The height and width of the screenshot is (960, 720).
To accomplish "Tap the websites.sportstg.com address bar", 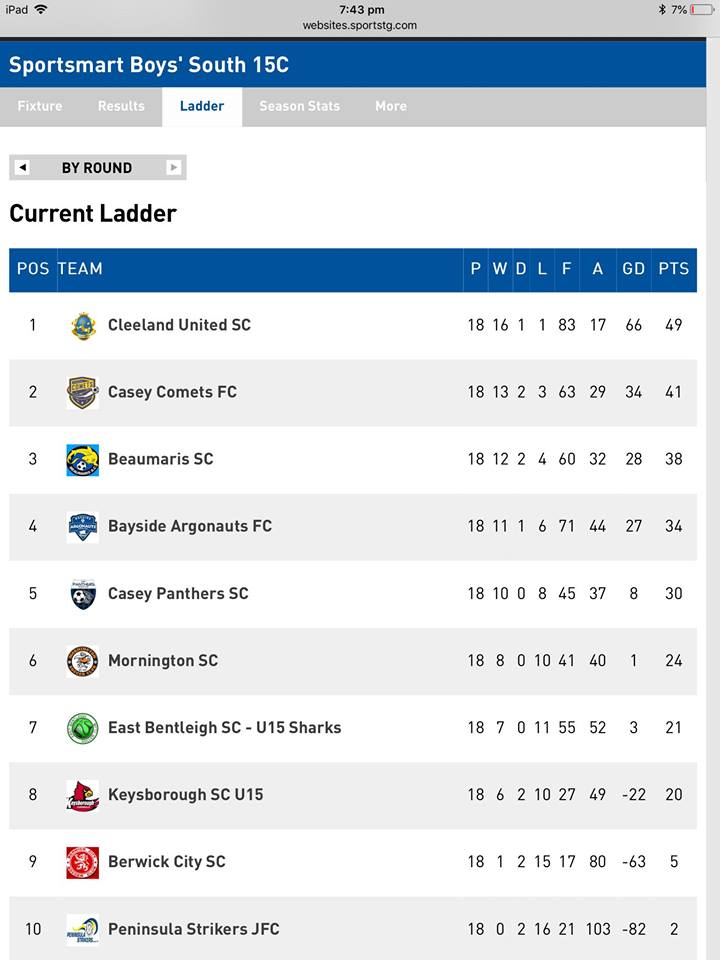I will tap(360, 25).
